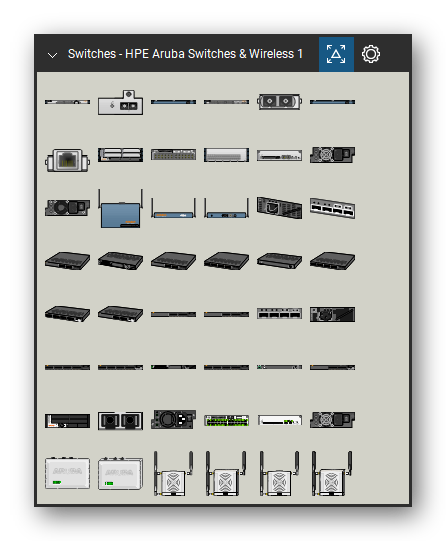
Task: Select the RJ45 port close-up shape
Action: tap(68, 160)
